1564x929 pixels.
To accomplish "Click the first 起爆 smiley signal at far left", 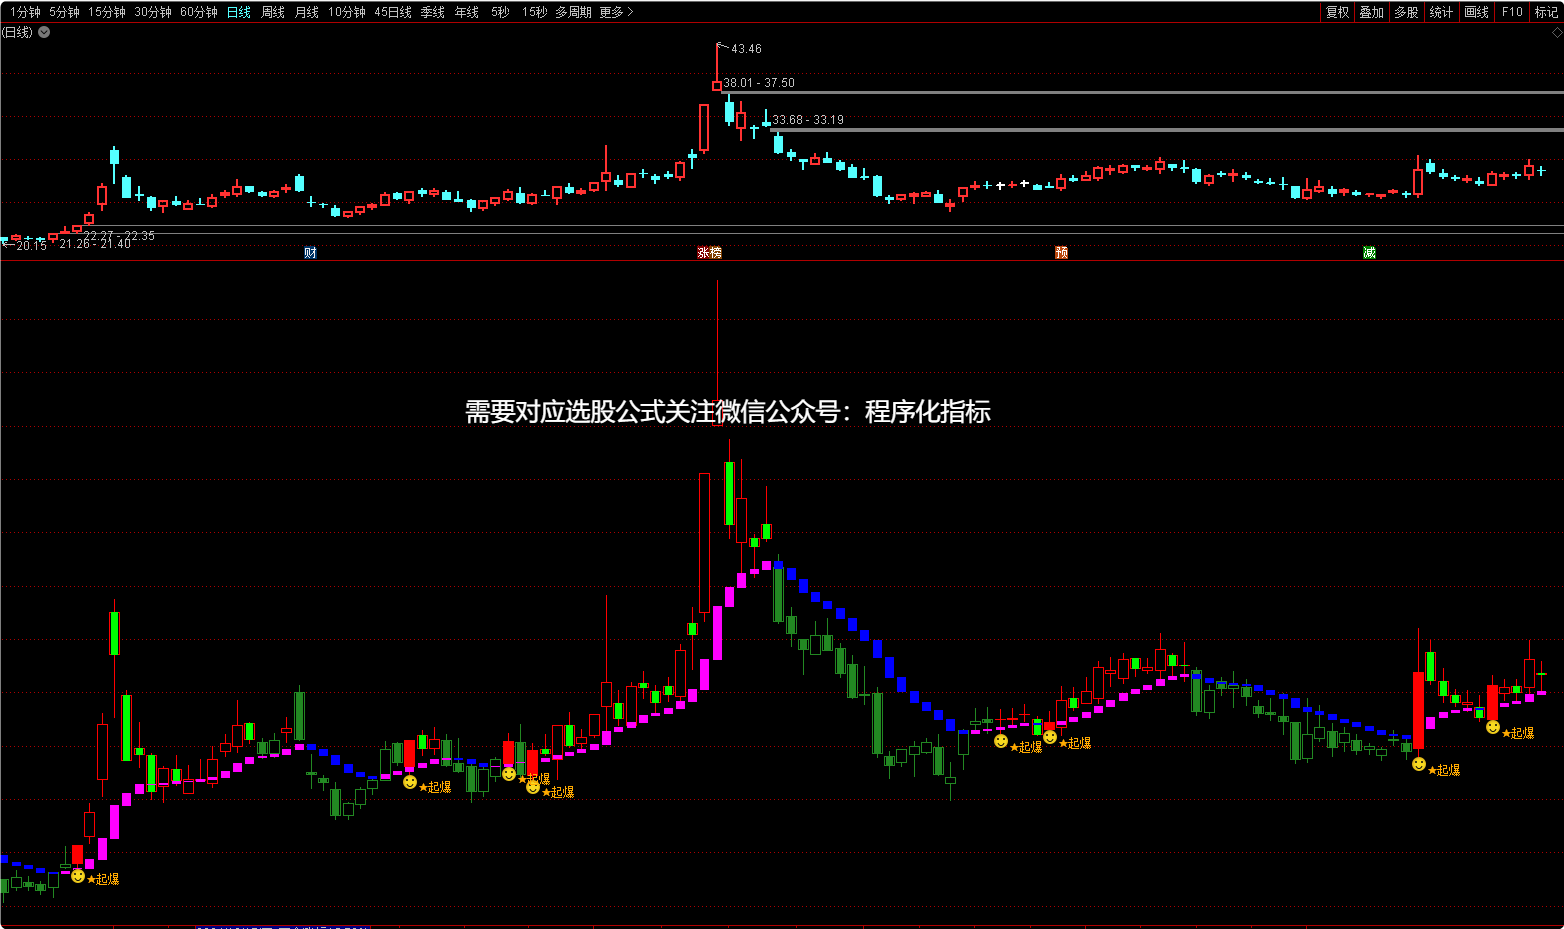I will point(78,876).
